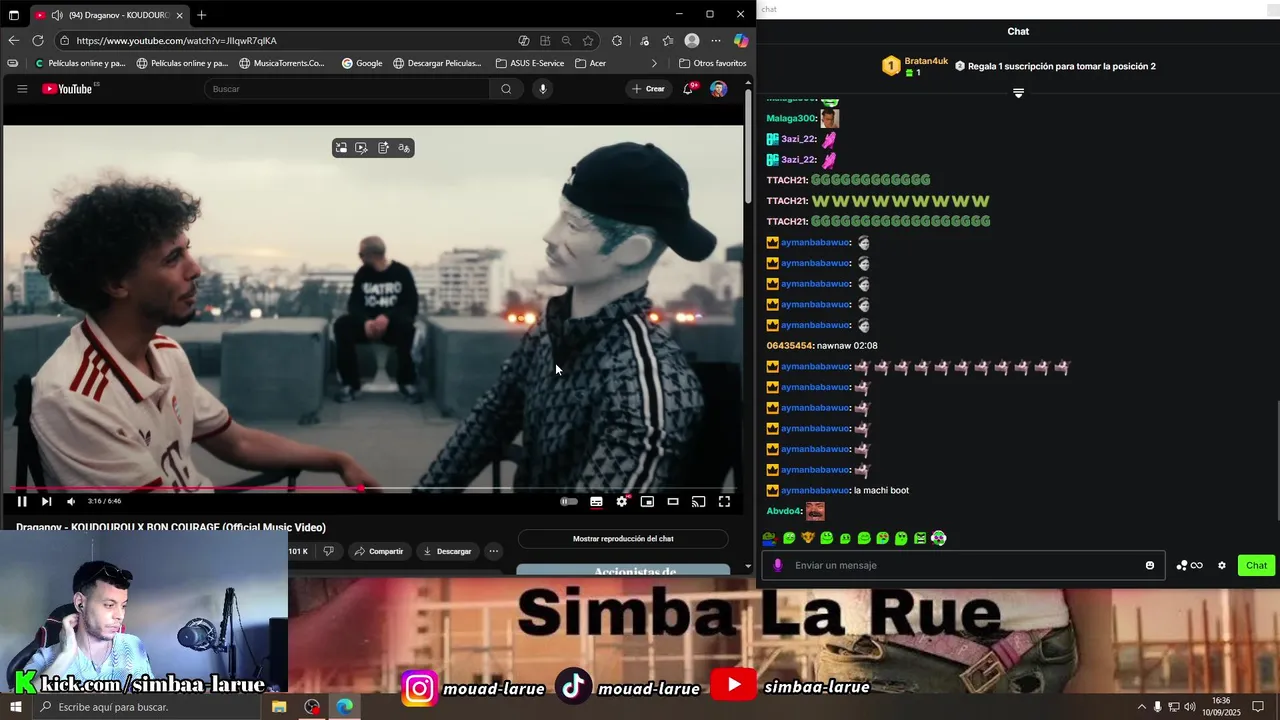Open the Google bookmark
This screenshot has height=720, width=1280.
click(x=362, y=63)
